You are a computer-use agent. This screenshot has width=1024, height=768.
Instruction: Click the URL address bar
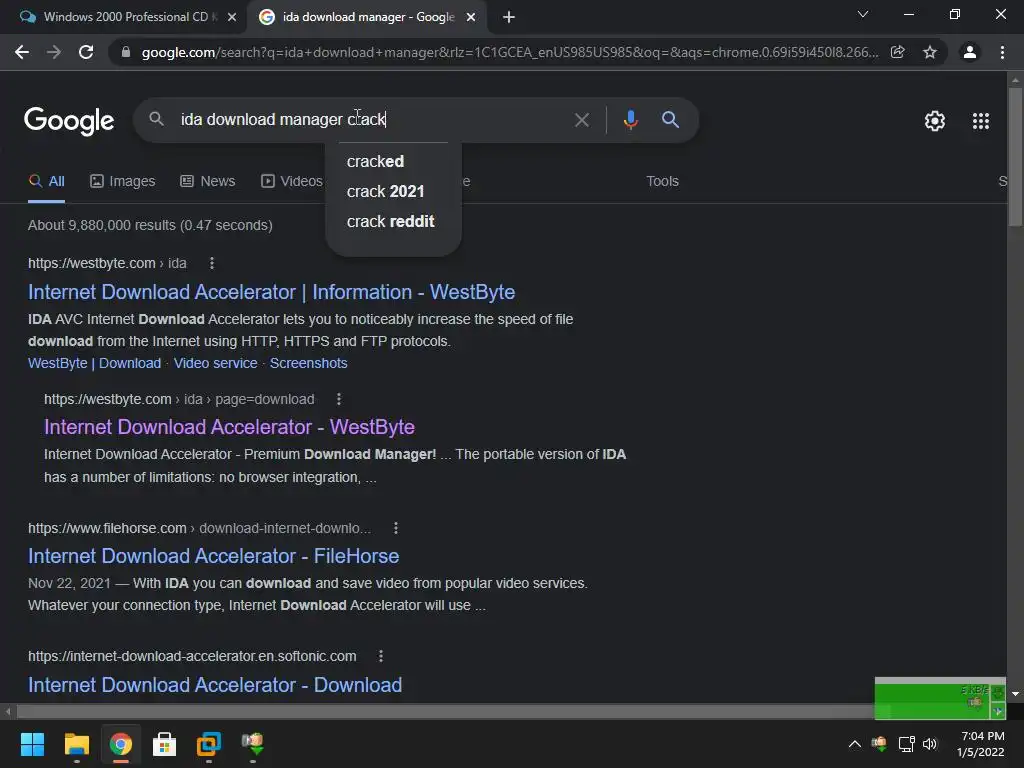click(x=509, y=52)
